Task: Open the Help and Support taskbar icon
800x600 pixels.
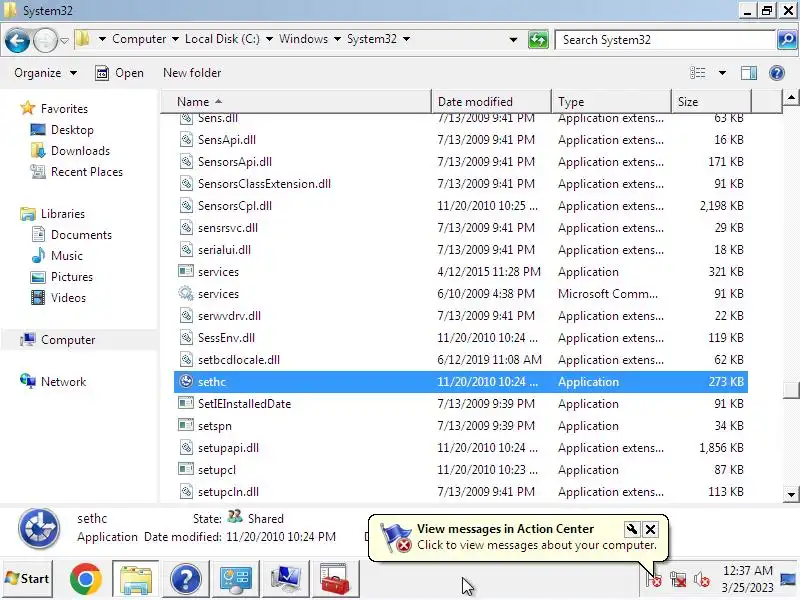Action: point(186,579)
